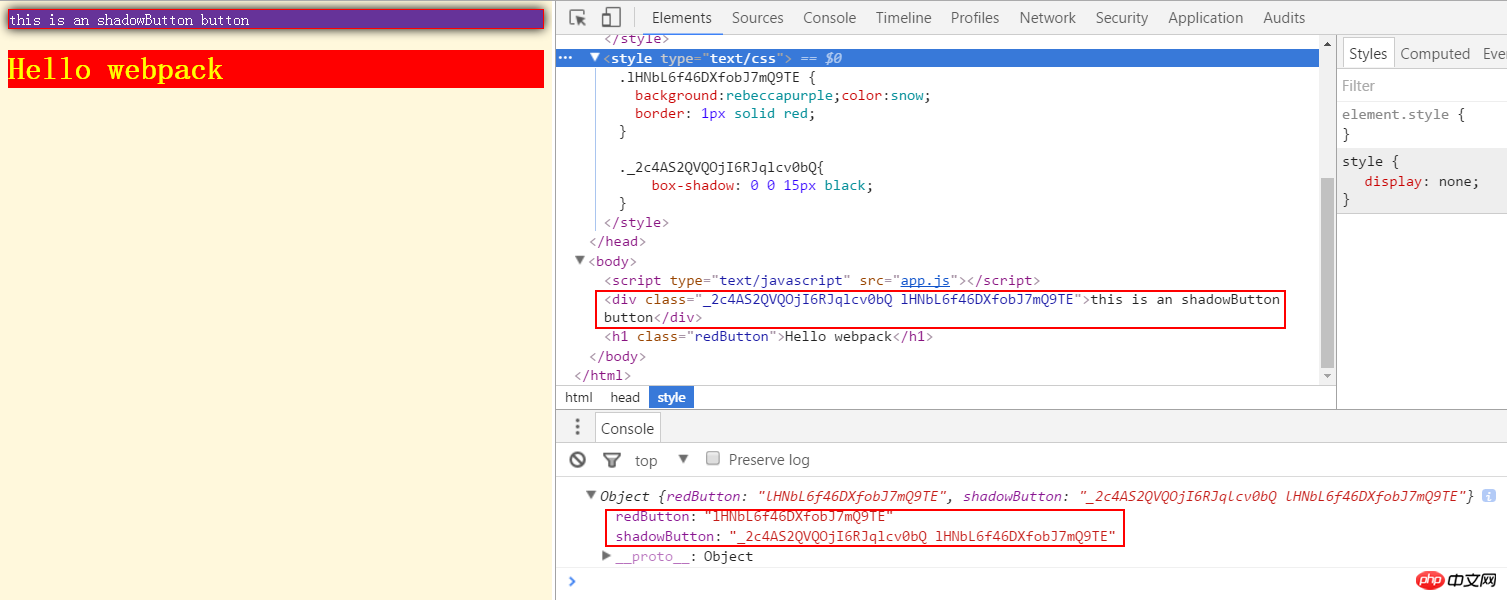Open the console drawer three-dot menu
Screen dimensions: 1507x600
[x=577, y=428]
